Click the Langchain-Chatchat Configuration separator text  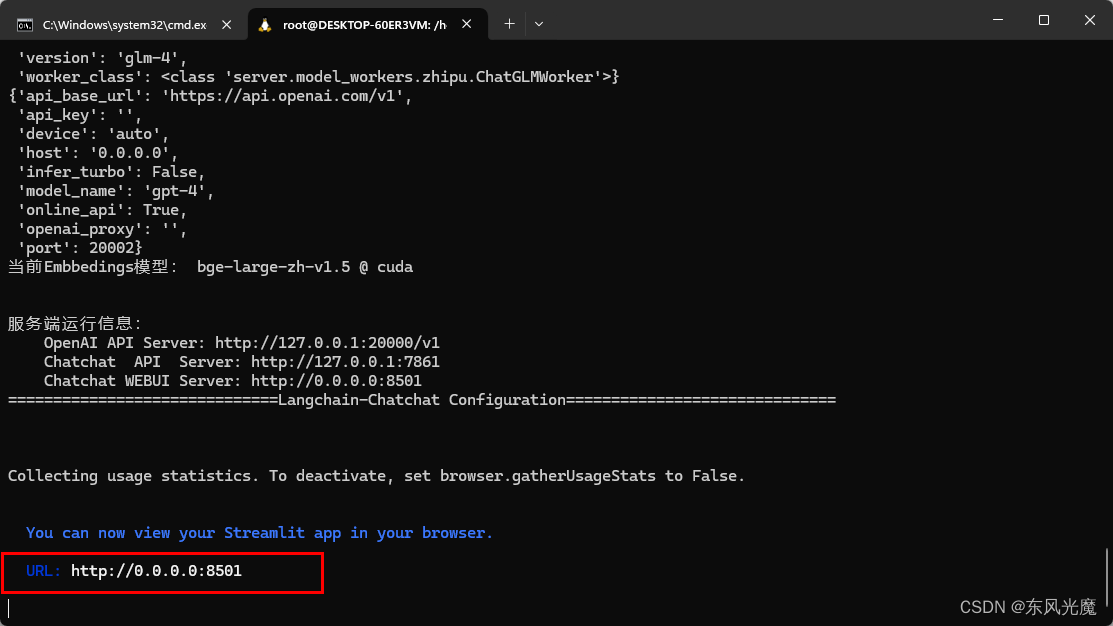point(422,400)
